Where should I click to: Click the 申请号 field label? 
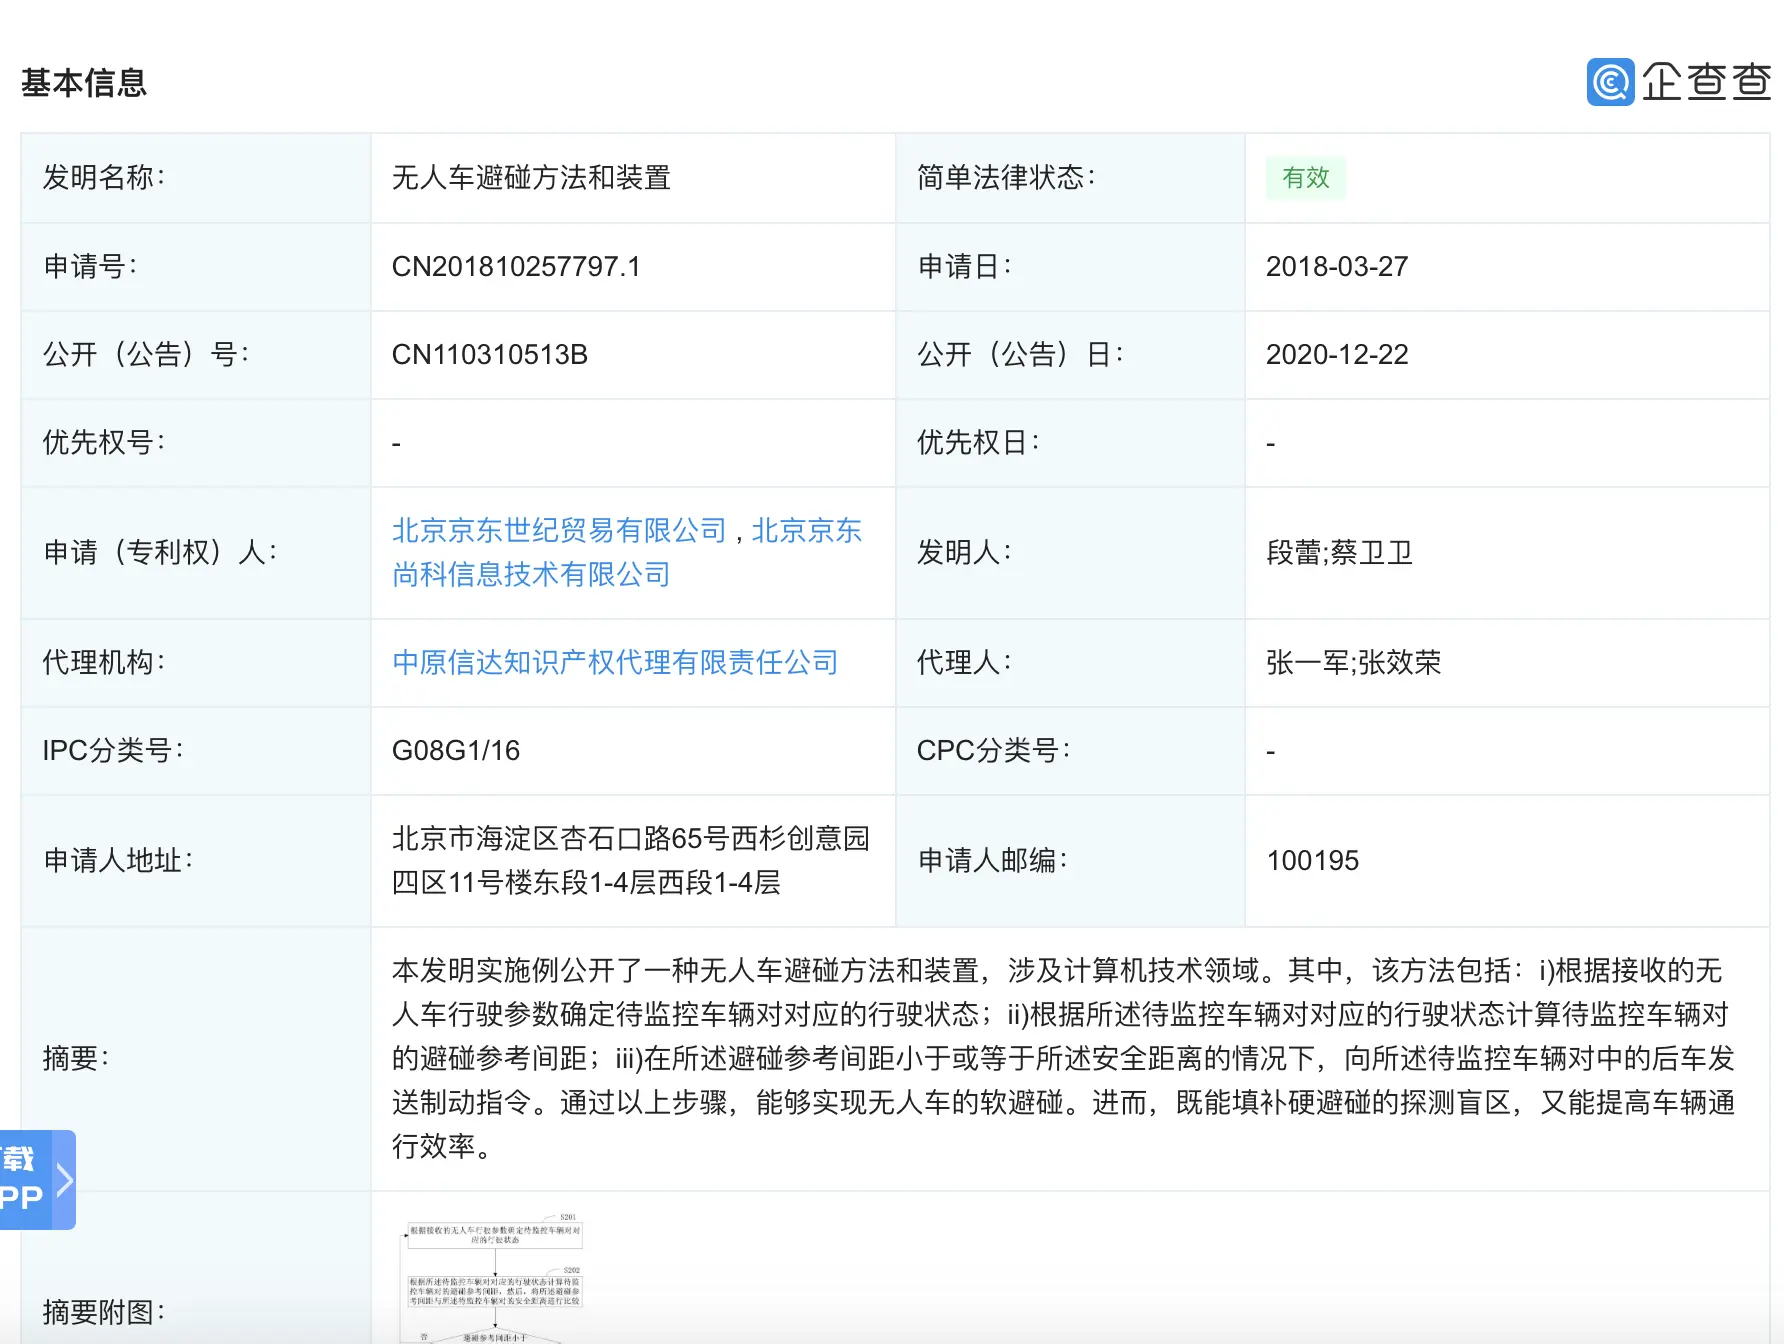coord(90,267)
